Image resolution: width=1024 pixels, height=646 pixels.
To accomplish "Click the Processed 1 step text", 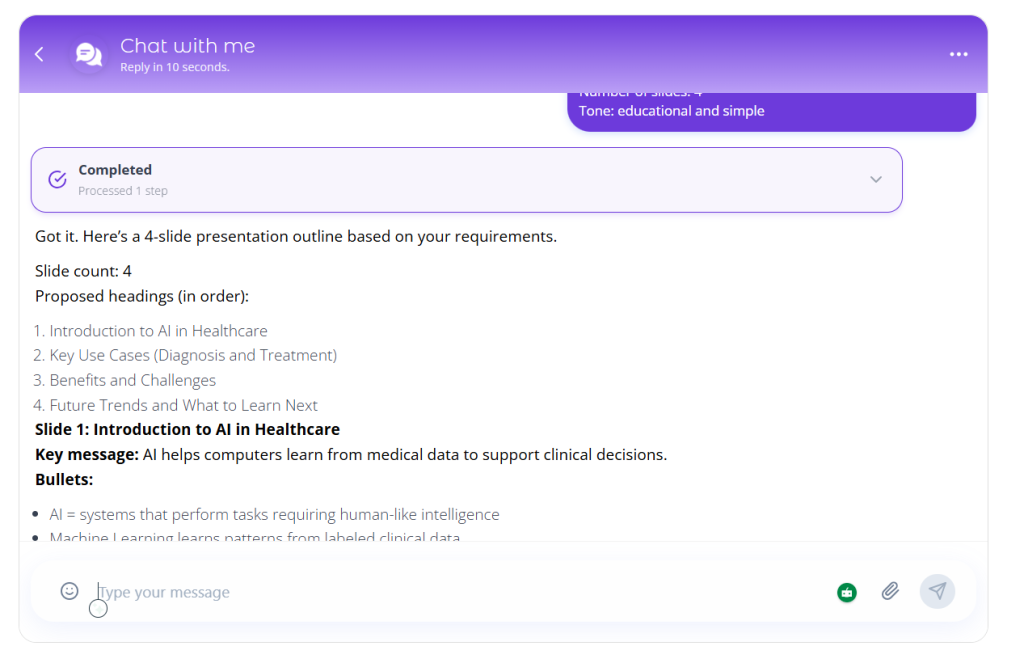I will (123, 191).
